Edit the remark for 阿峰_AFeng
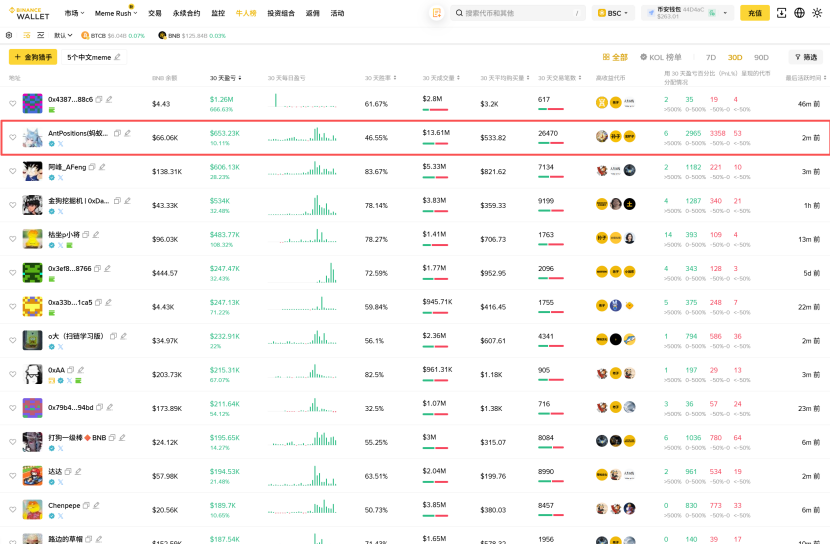 102,167
